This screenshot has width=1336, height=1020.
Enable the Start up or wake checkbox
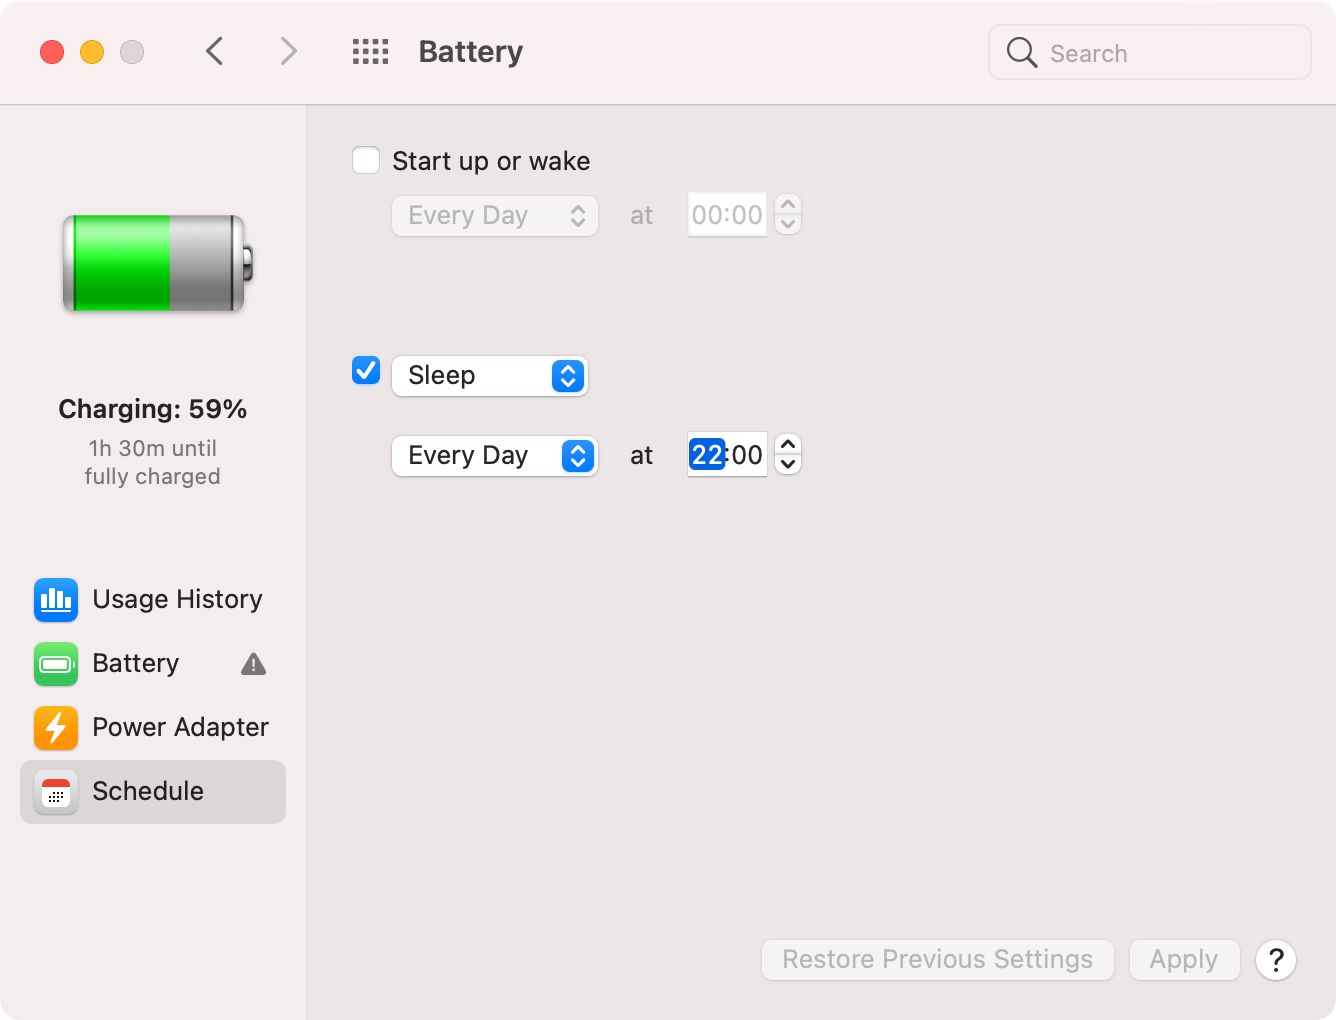click(x=366, y=160)
